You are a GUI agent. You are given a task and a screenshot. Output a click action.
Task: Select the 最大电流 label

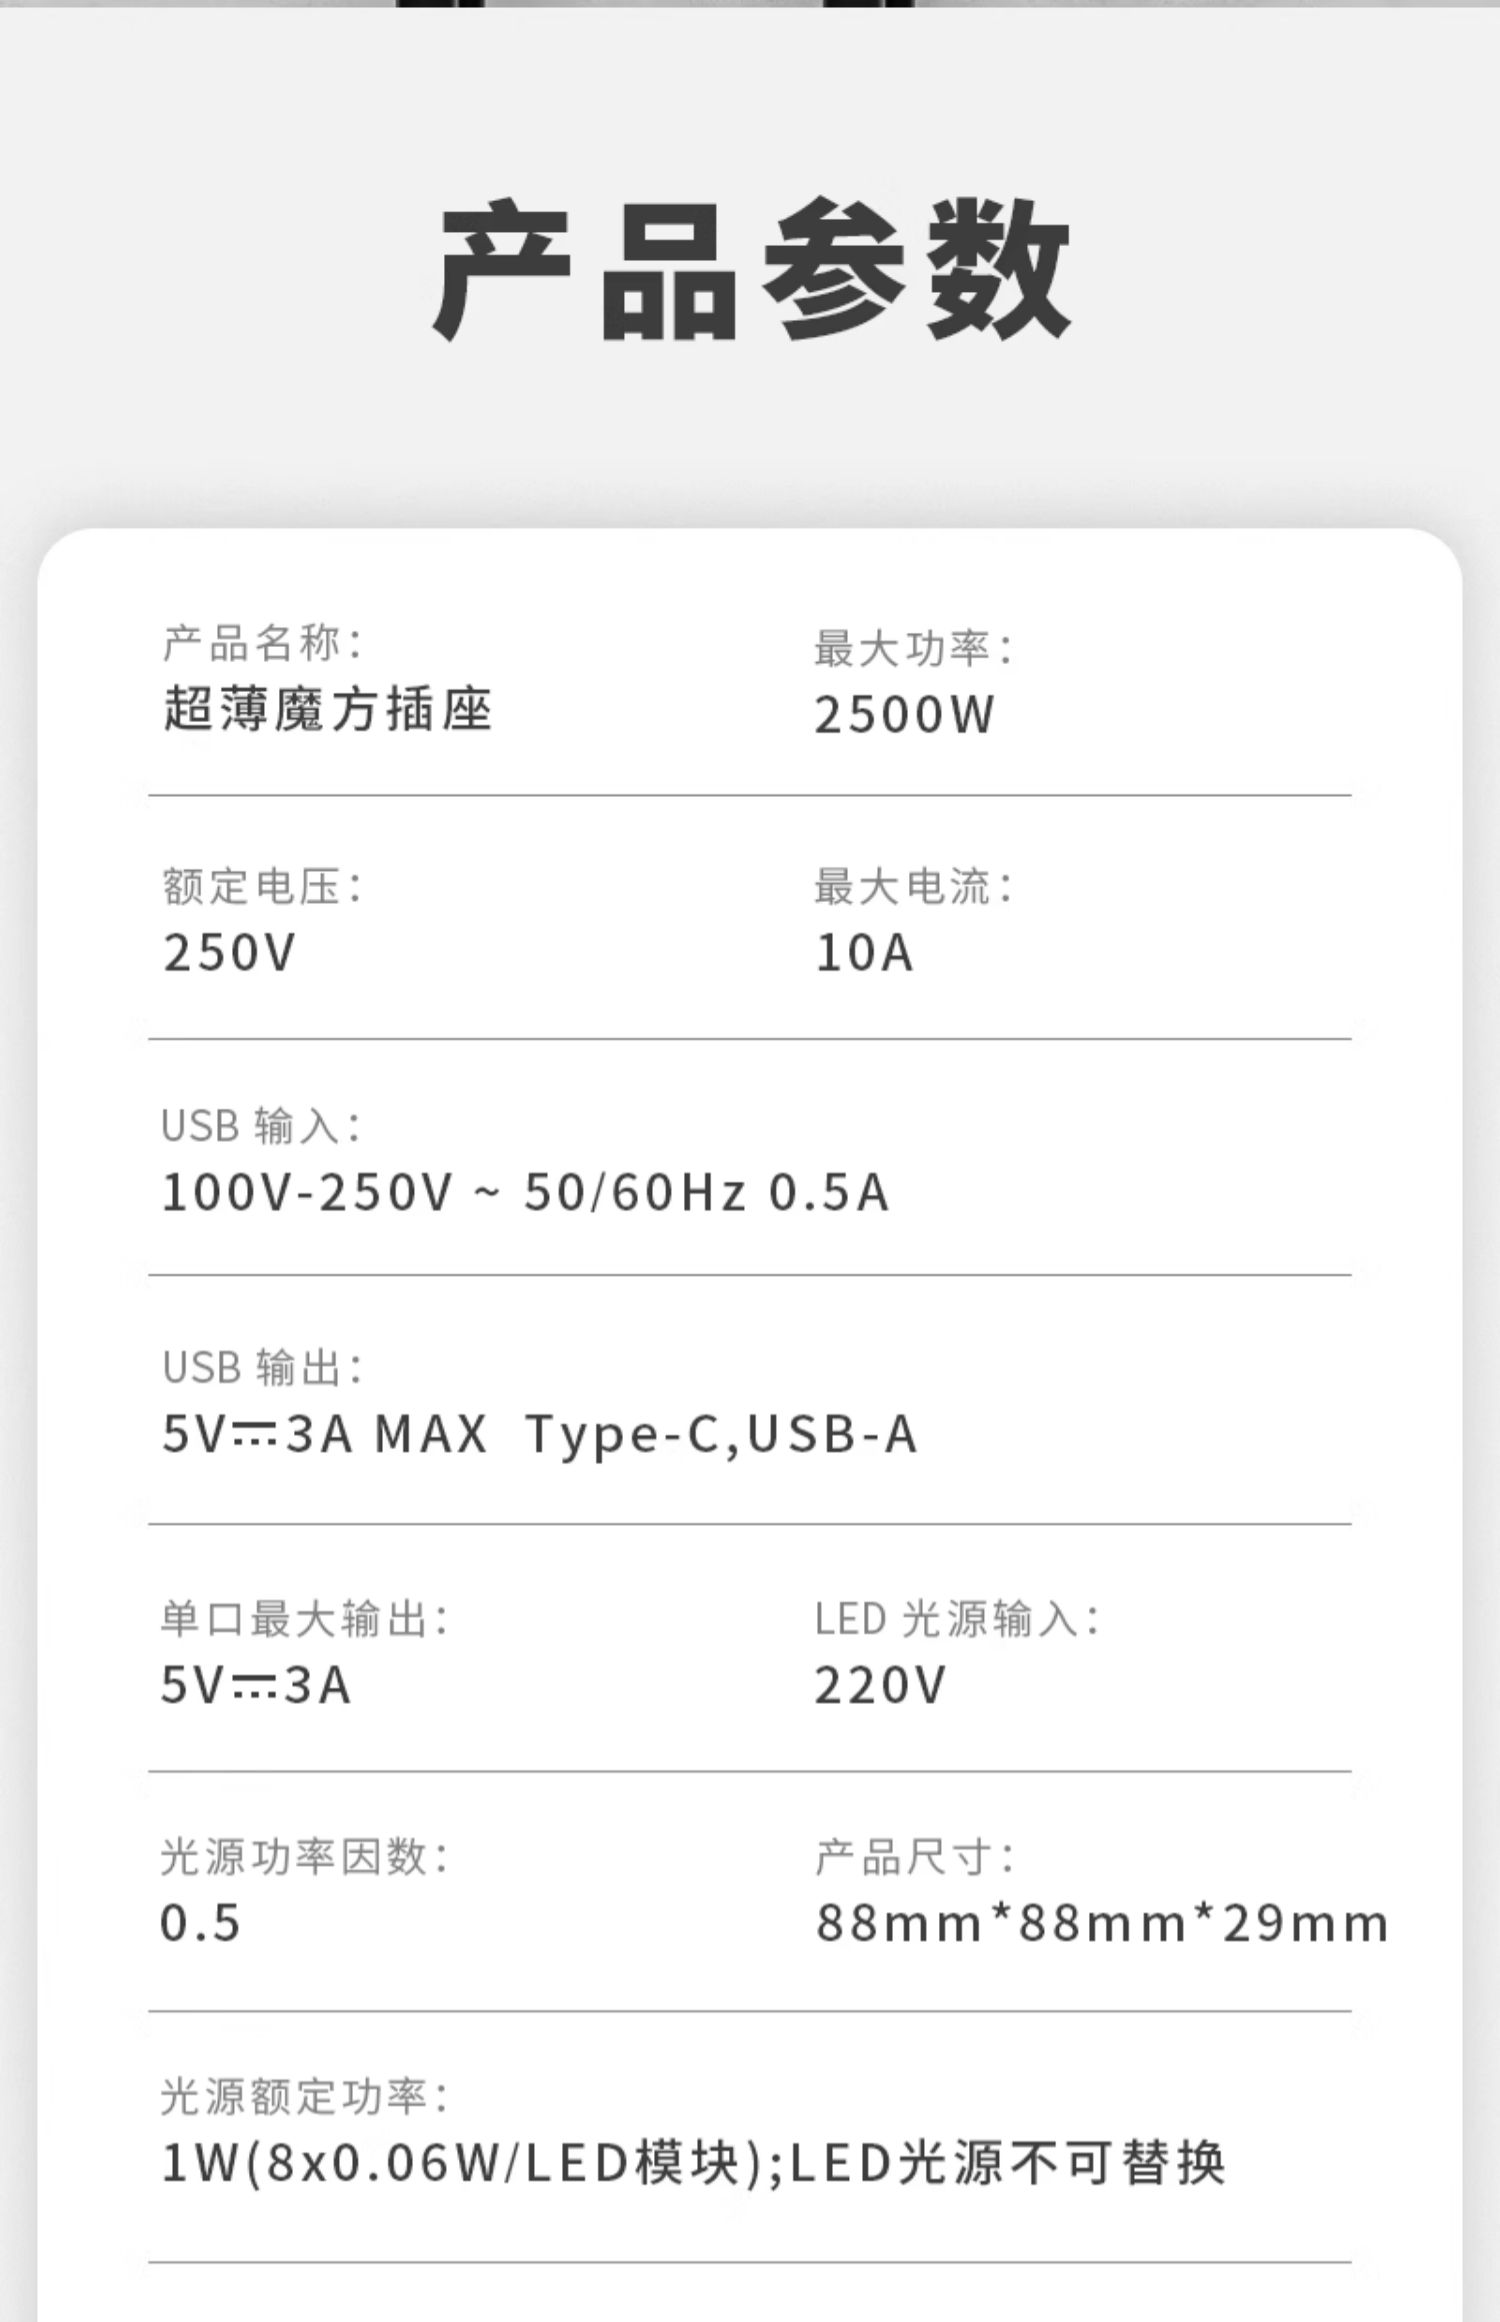(x=913, y=886)
